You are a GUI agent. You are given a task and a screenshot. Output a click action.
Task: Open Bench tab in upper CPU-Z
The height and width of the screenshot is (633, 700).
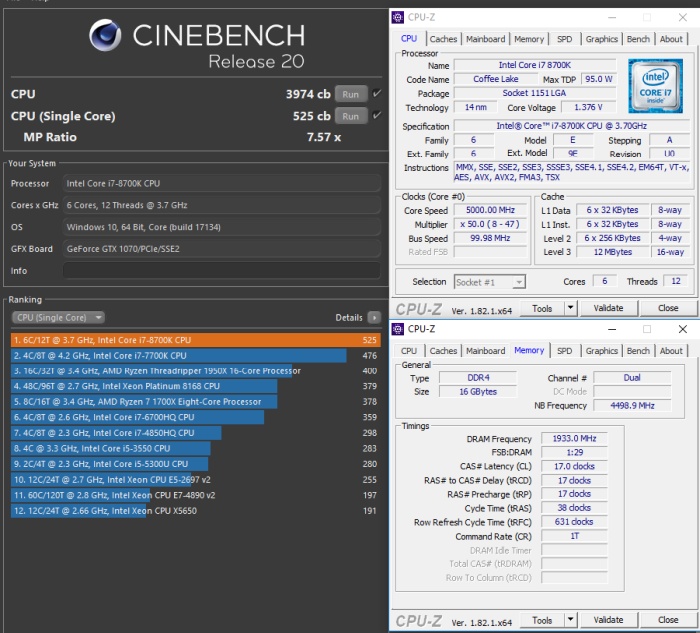(638, 39)
